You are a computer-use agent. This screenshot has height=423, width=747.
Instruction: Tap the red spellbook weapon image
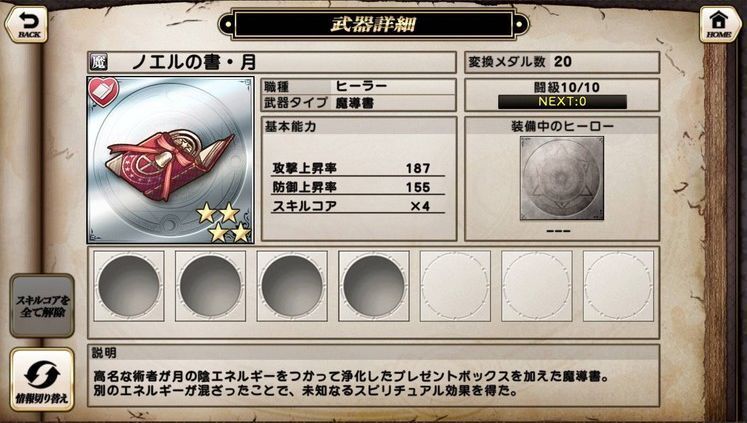click(171, 161)
